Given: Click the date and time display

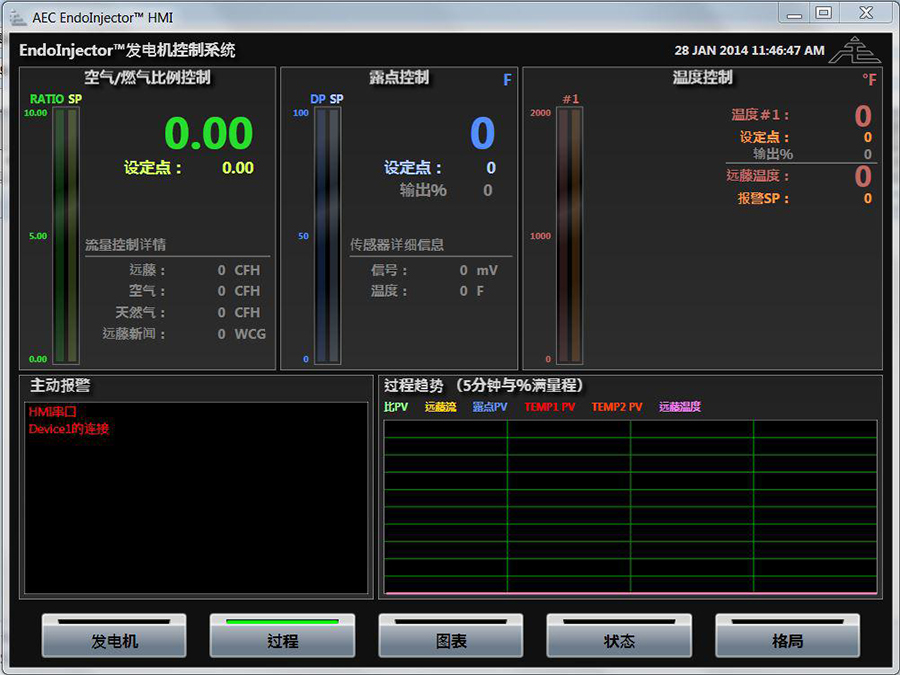Looking at the screenshot, I should (x=749, y=50).
